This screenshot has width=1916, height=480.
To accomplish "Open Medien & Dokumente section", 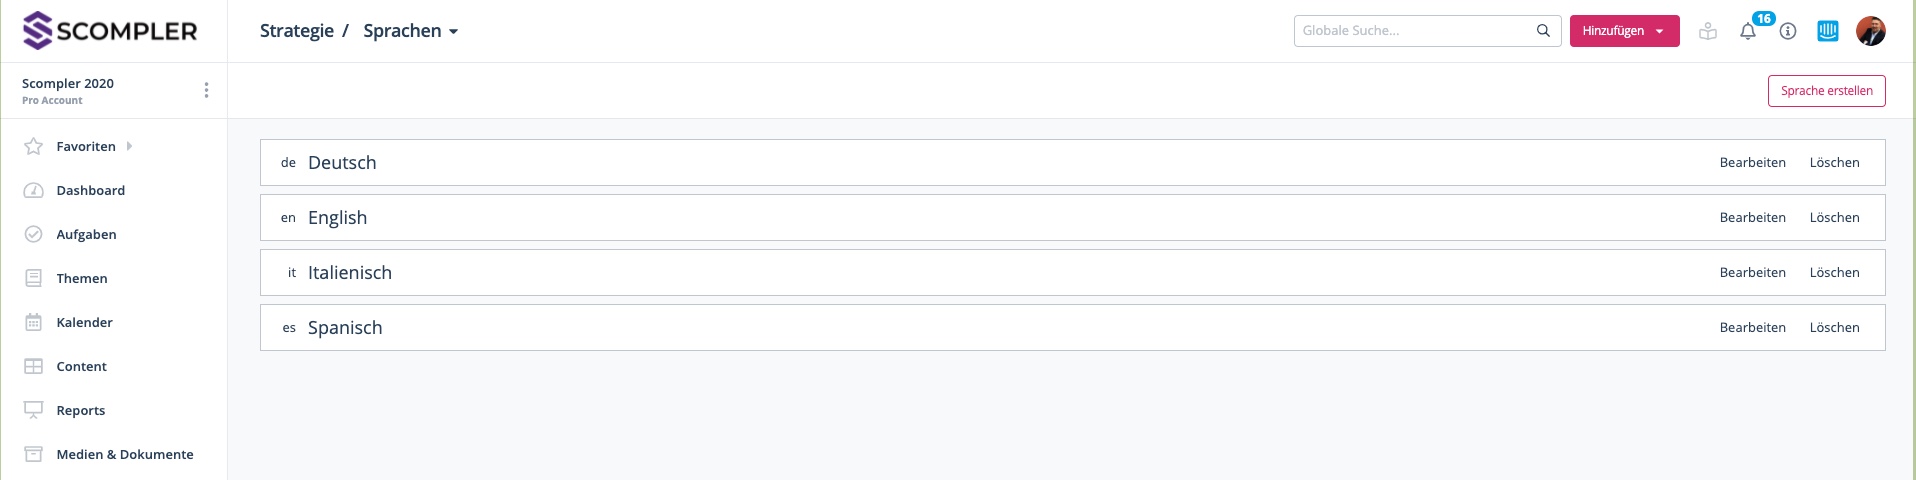I will (x=124, y=454).
